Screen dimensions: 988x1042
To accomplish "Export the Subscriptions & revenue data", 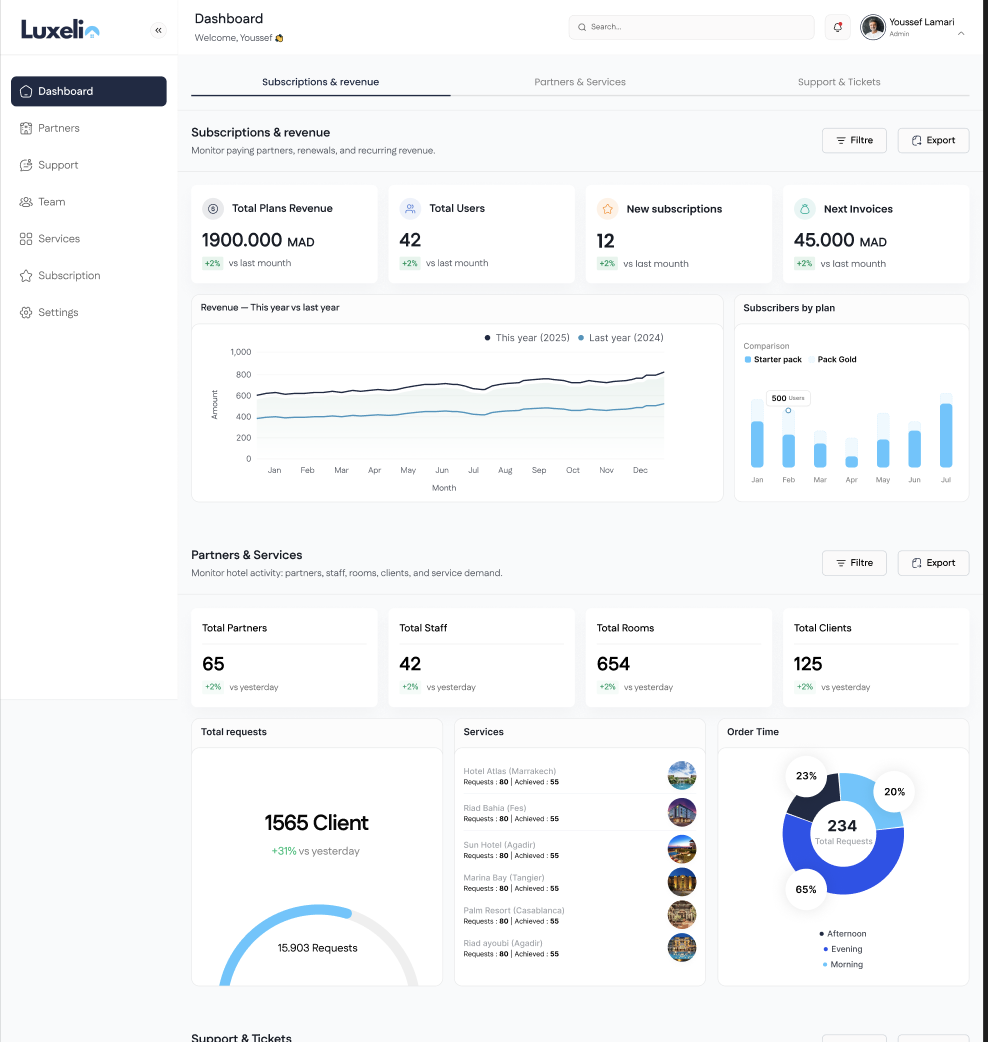I will click(x=933, y=141).
